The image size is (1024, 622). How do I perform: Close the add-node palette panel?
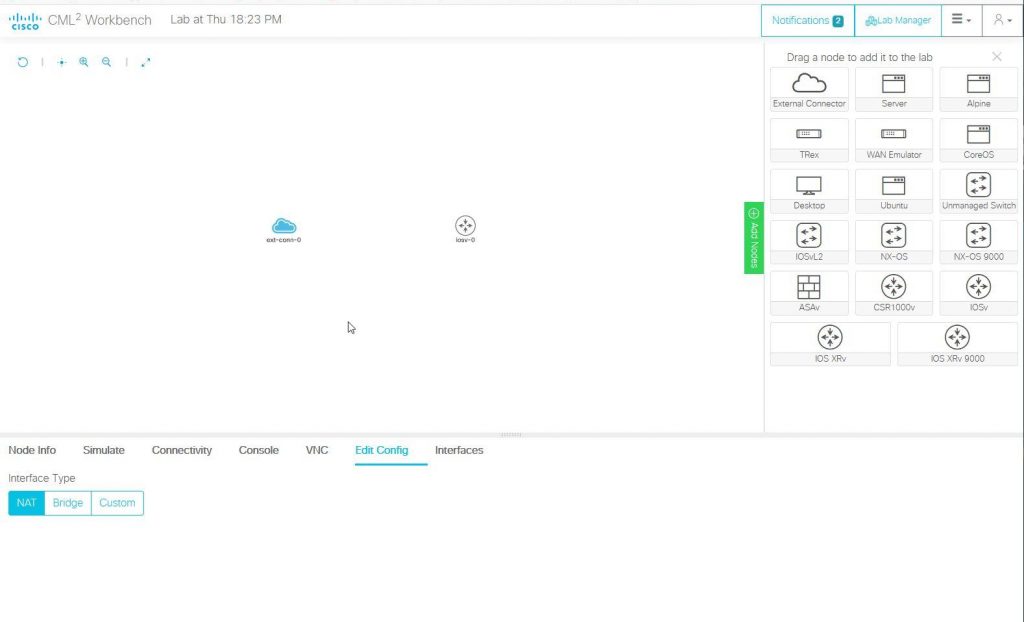(x=997, y=57)
